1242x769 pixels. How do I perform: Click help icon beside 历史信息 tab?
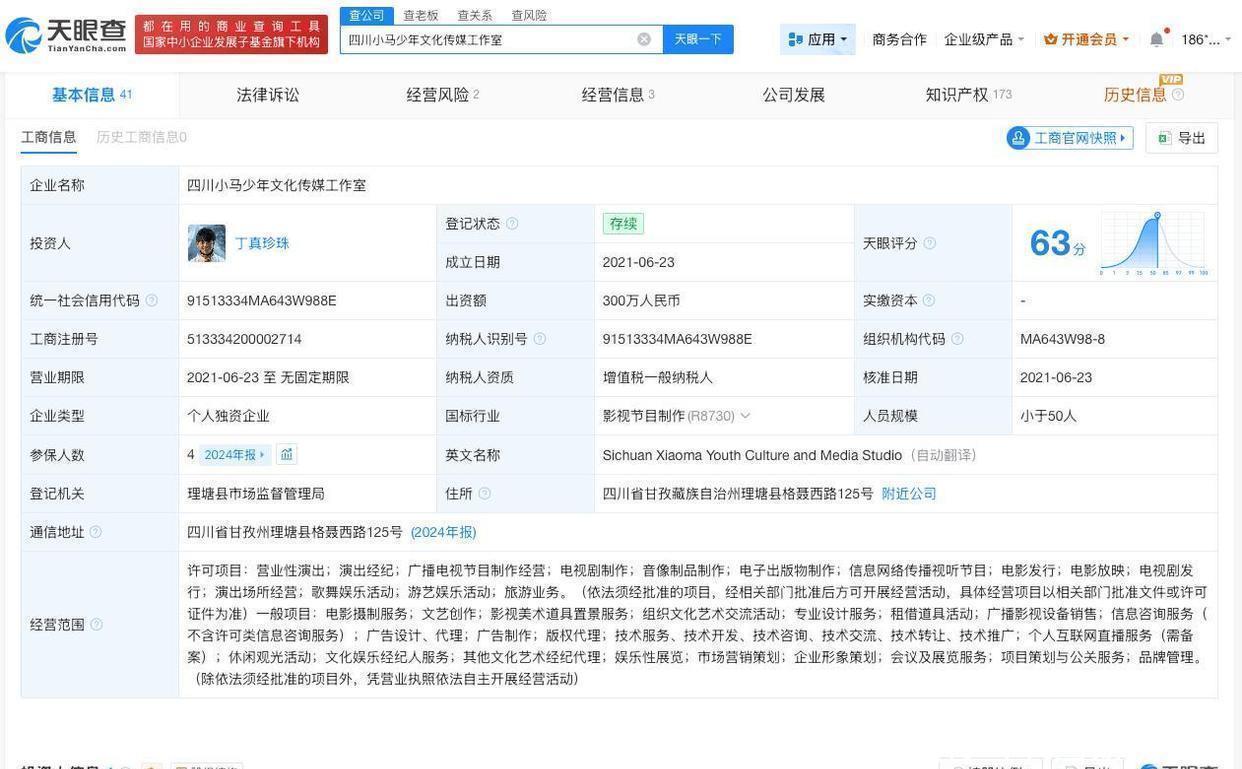1178,95
